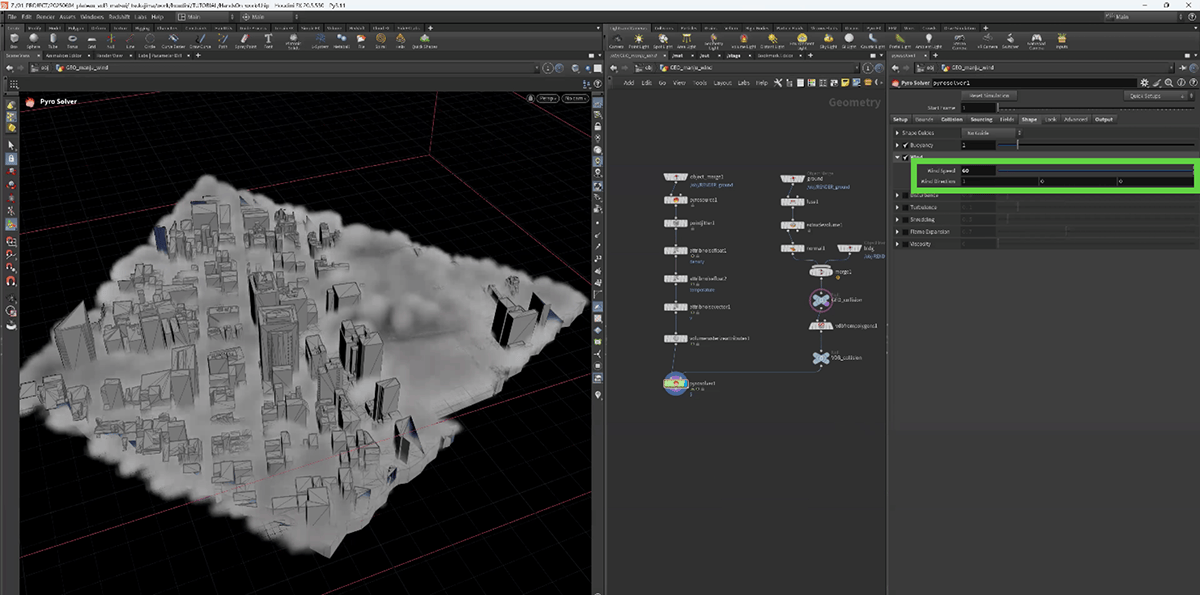The image size is (1200, 595).
Task: Switch to the Collision tab
Action: coord(951,119)
